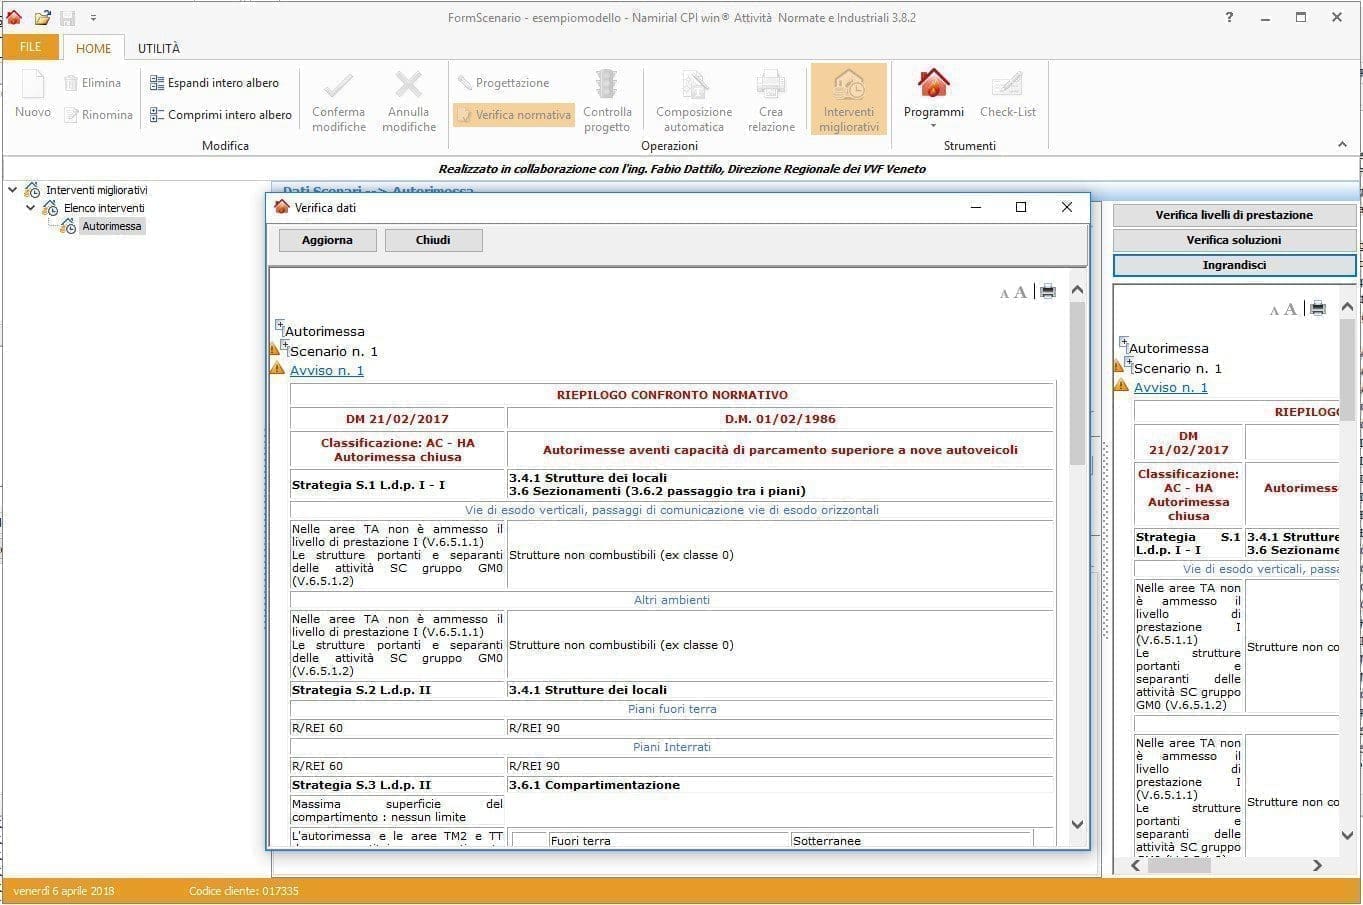Print report using dialog printer icon

[x=1047, y=291]
